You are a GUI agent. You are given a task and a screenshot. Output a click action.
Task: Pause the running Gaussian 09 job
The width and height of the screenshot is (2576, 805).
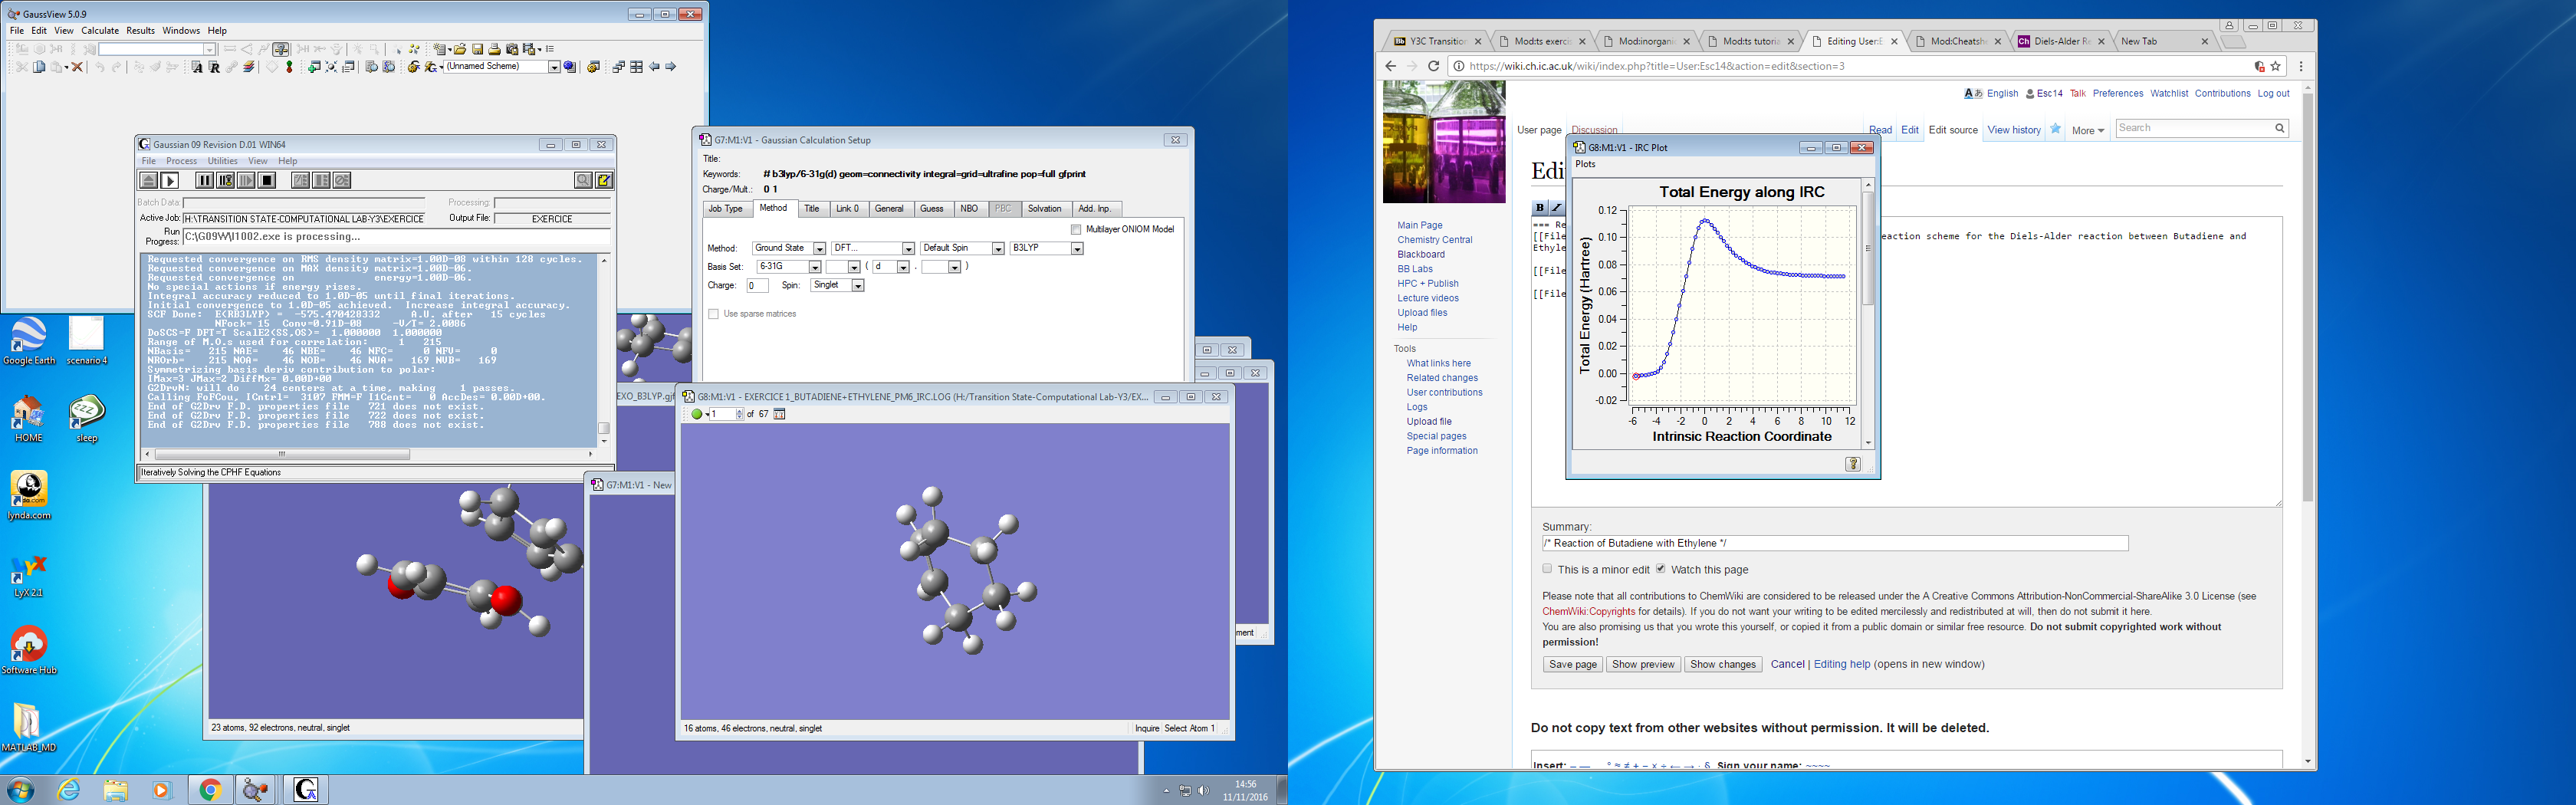coord(204,181)
